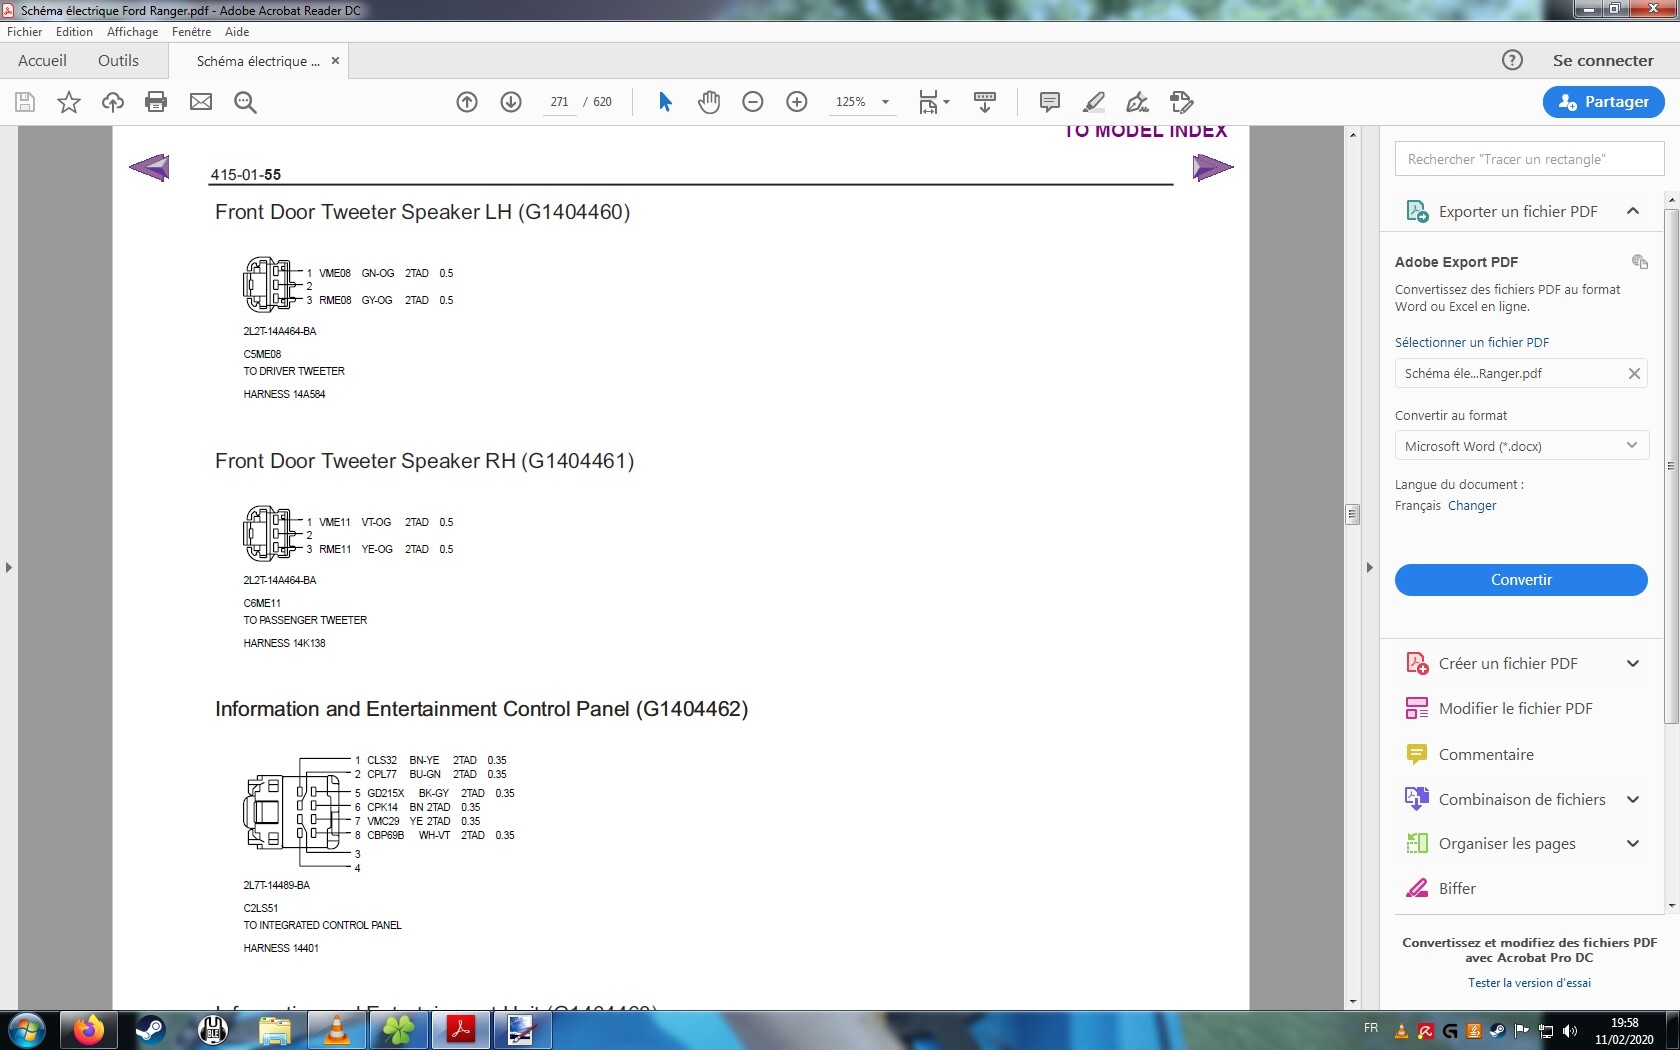Open the Fichier menu
Screen dimensions: 1680x1050
pos(24,32)
